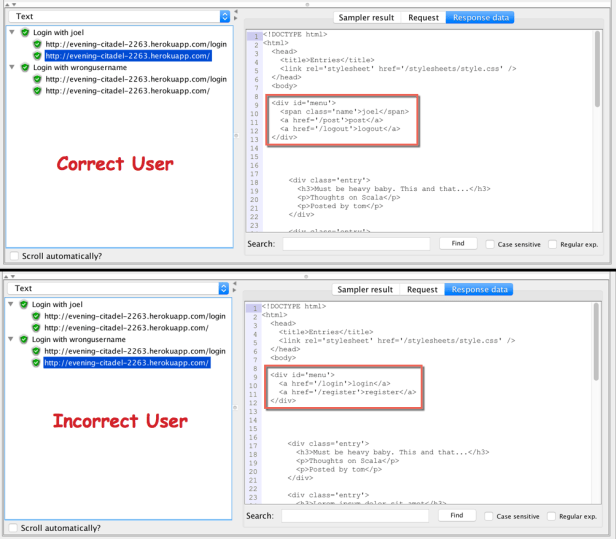This screenshot has height=539, width=616.
Task: Click the Find button in top panel
Action: 458,244
